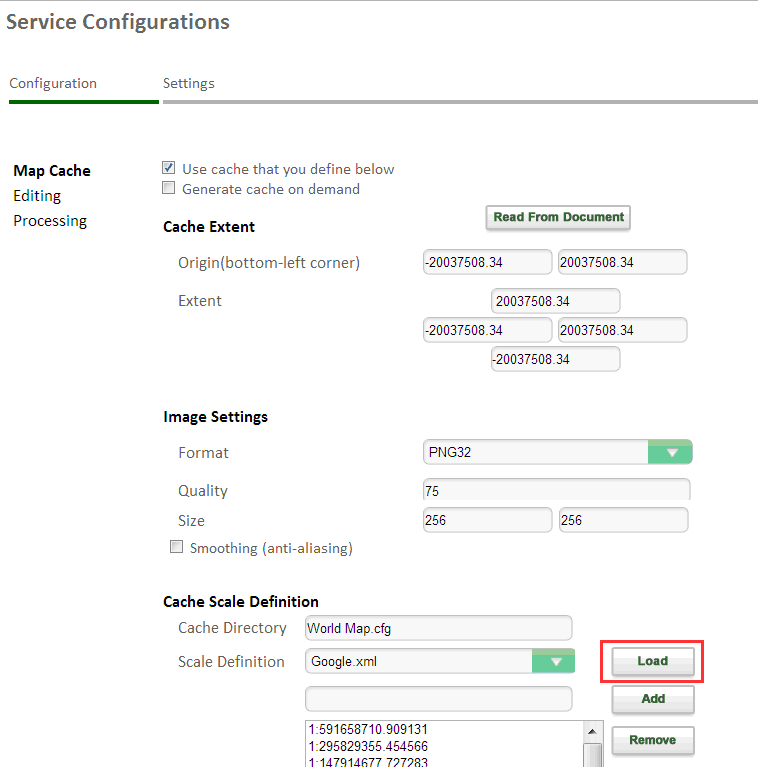This screenshot has width=758, height=768.
Task: Click the Add scale button
Action: tap(653, 699)
